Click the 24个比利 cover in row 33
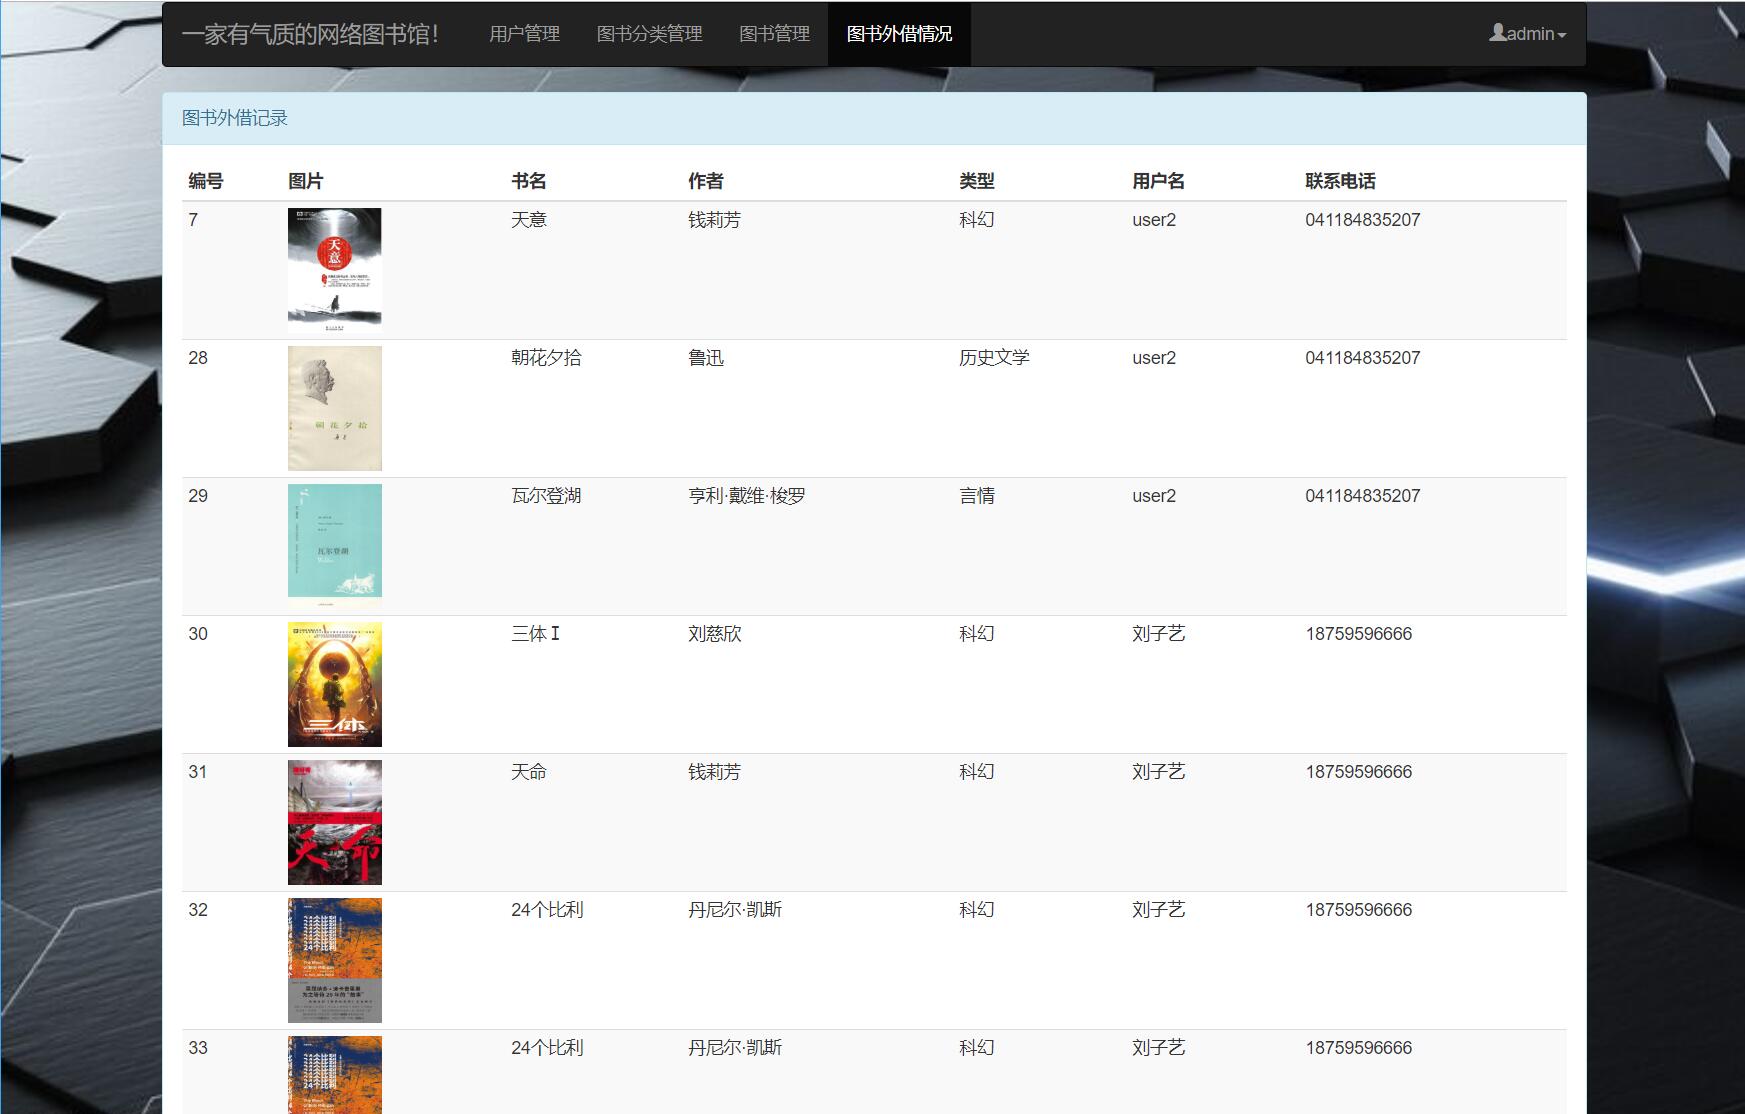This screenshot has width=1745, height=1114. [334, 1075]
